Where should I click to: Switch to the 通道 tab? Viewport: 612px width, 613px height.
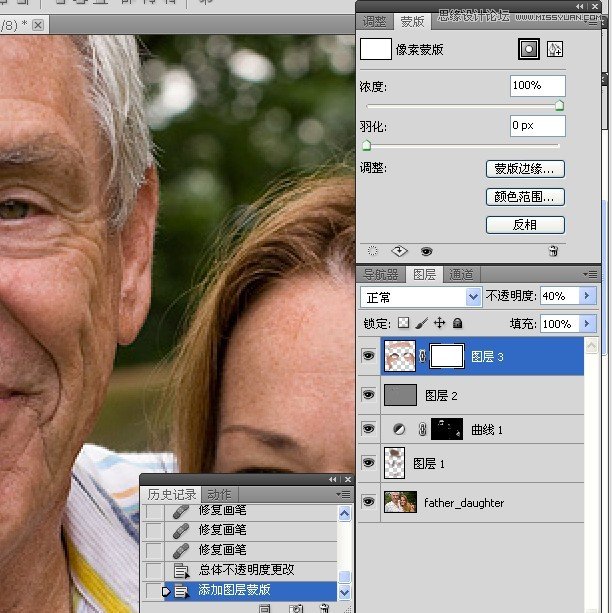coord(461,274)
